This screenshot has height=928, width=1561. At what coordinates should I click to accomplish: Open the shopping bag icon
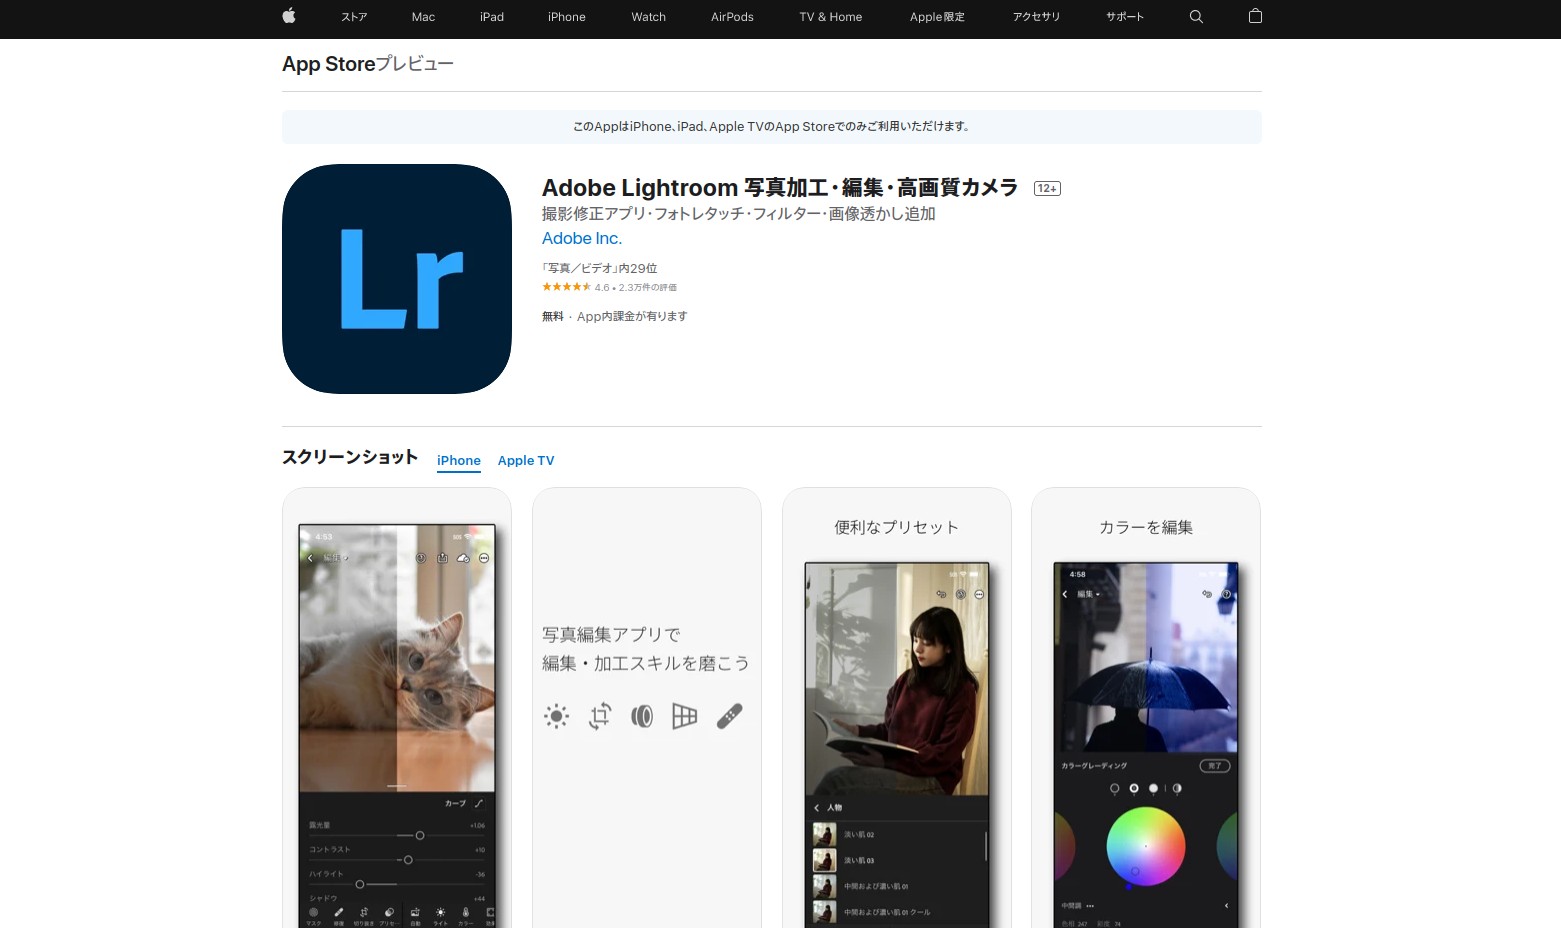point(1255,16)
